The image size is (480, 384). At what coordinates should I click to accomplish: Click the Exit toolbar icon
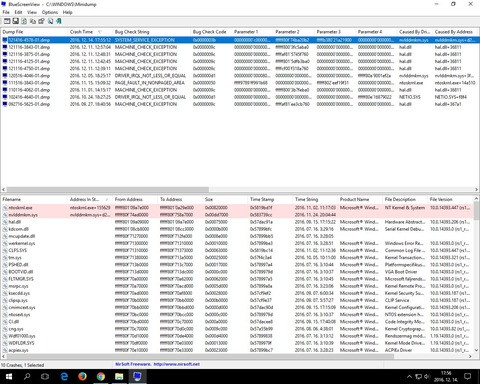tap(59, 21)
